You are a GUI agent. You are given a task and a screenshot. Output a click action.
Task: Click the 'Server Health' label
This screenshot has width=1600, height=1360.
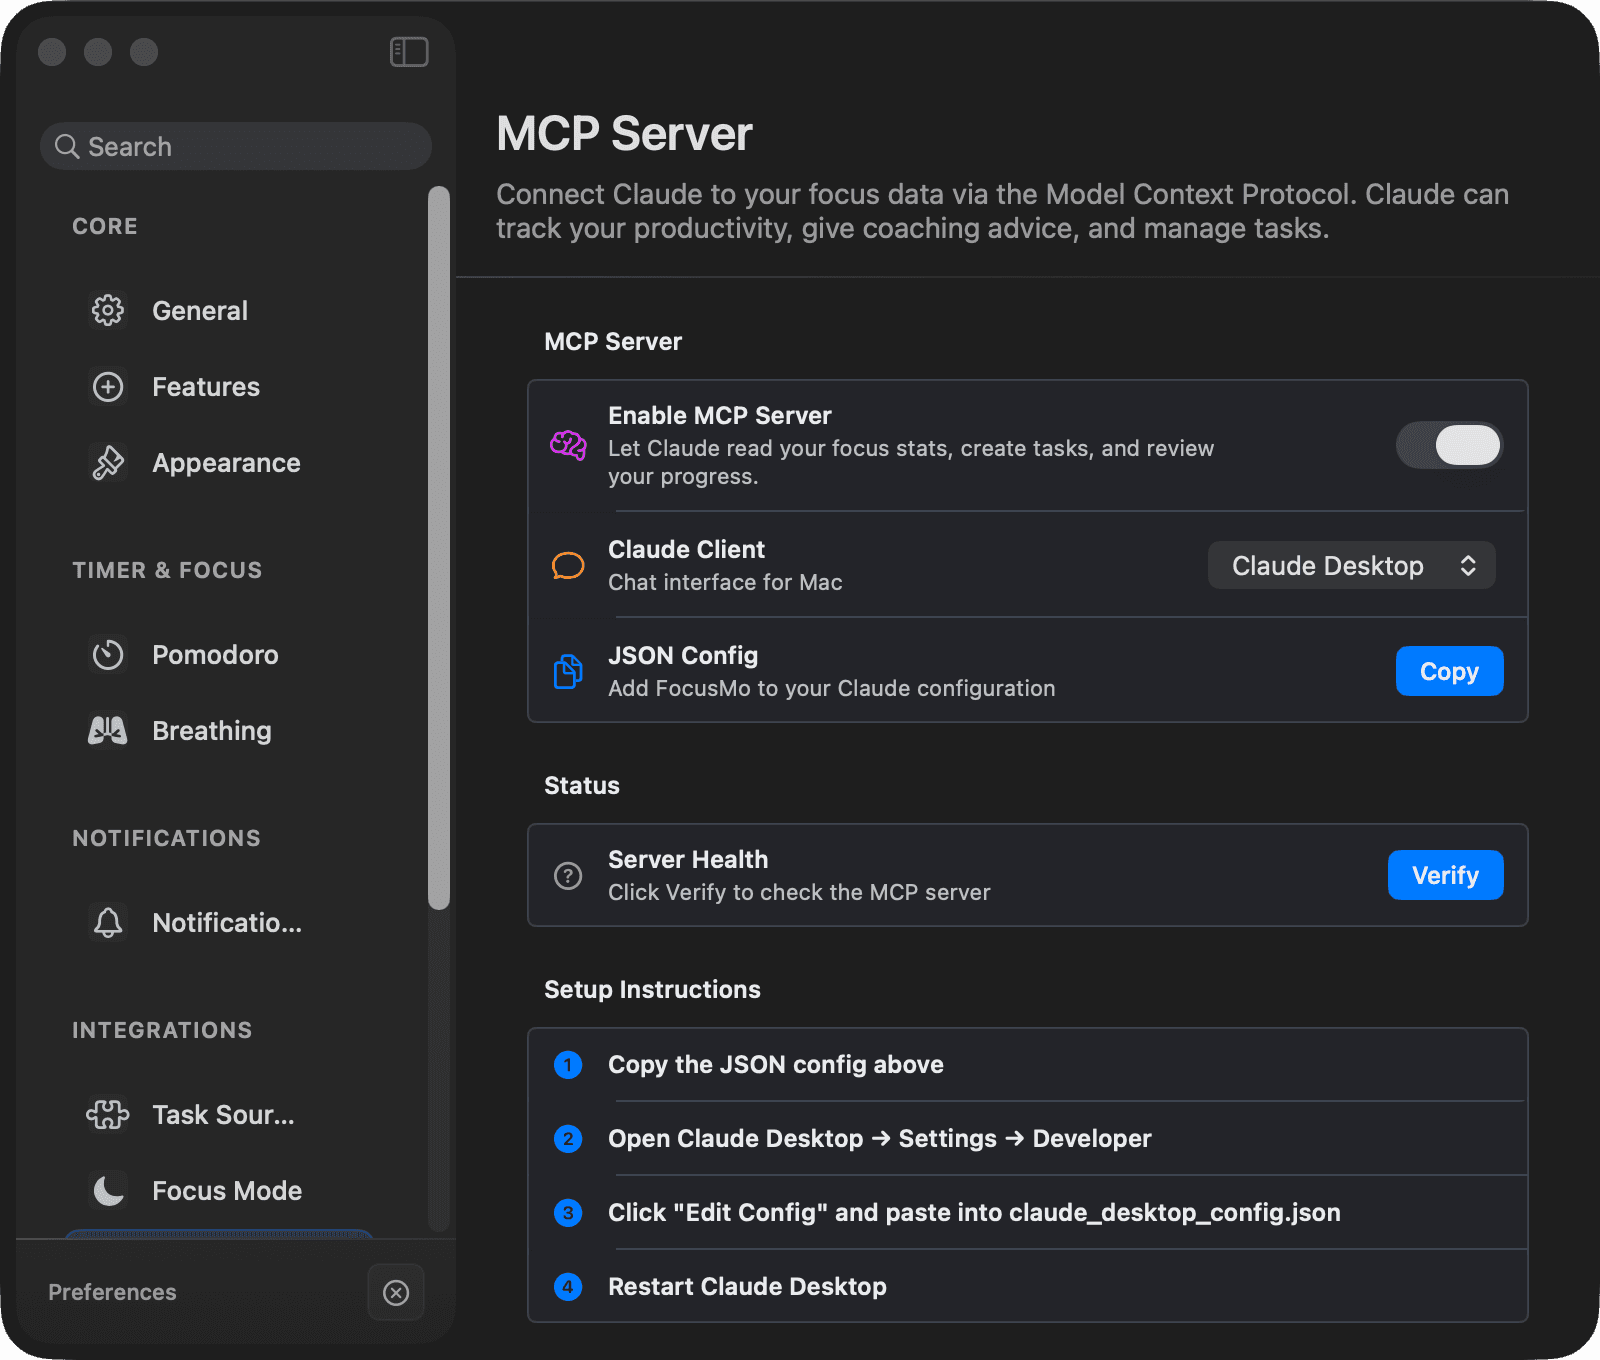(x=688, y=859)
